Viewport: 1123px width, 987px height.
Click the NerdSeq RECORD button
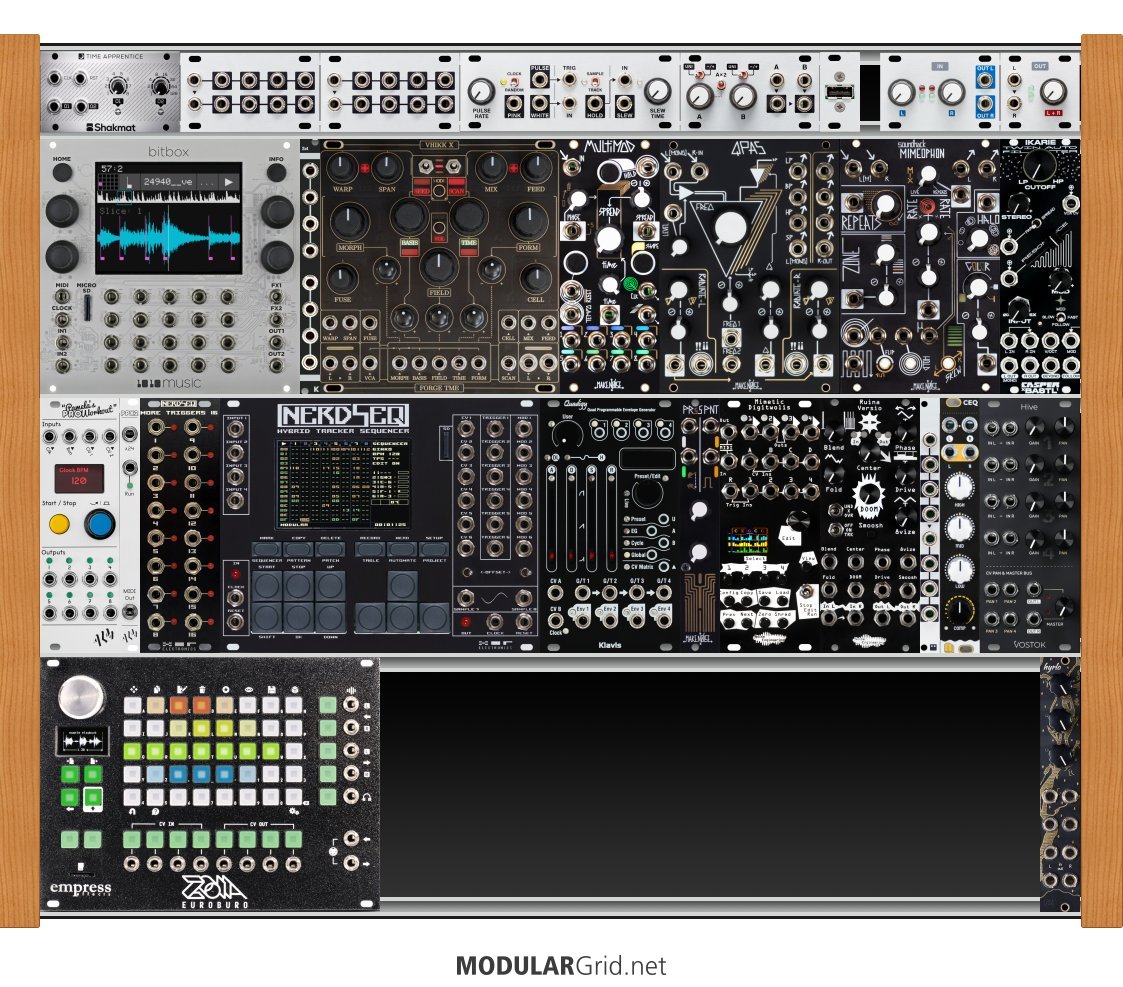(370, 549)
